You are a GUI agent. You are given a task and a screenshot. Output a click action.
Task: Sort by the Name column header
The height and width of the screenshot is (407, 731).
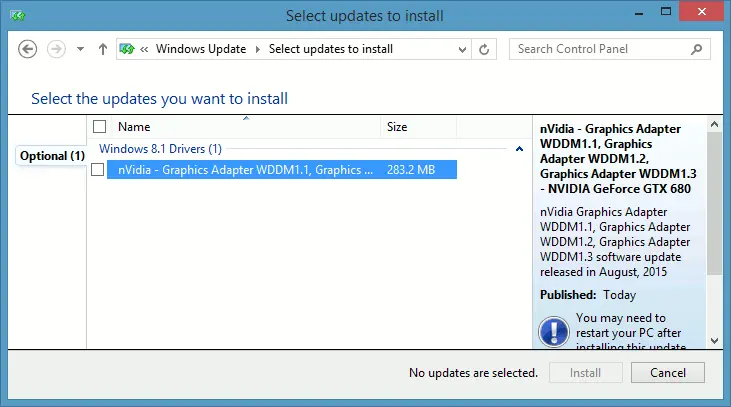(x=246, y=127)
